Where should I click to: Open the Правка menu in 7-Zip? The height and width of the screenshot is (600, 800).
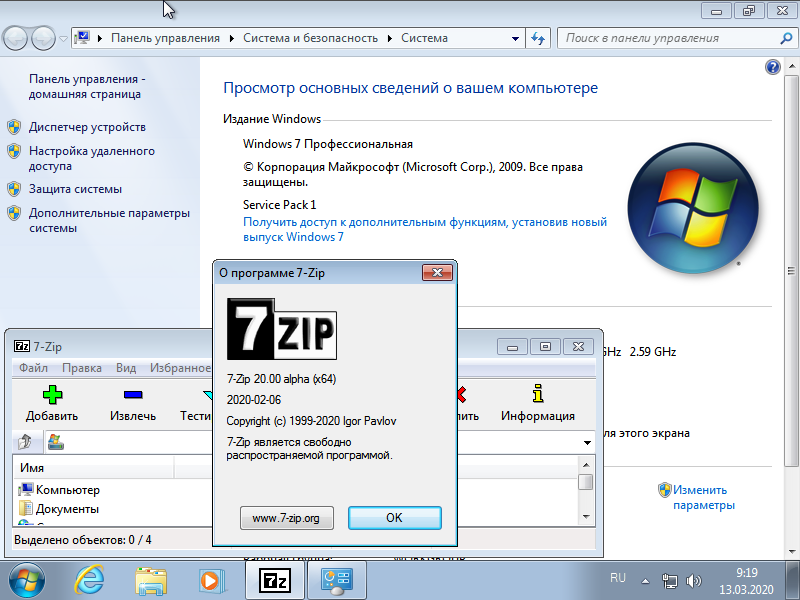pyautogui.click(x=82, y=368)
